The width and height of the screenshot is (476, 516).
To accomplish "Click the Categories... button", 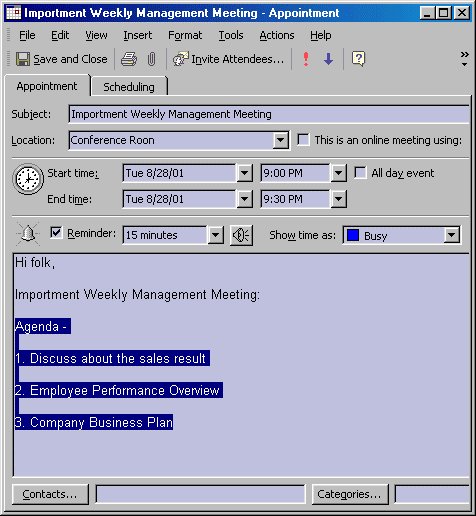I will tap(350, 494).
